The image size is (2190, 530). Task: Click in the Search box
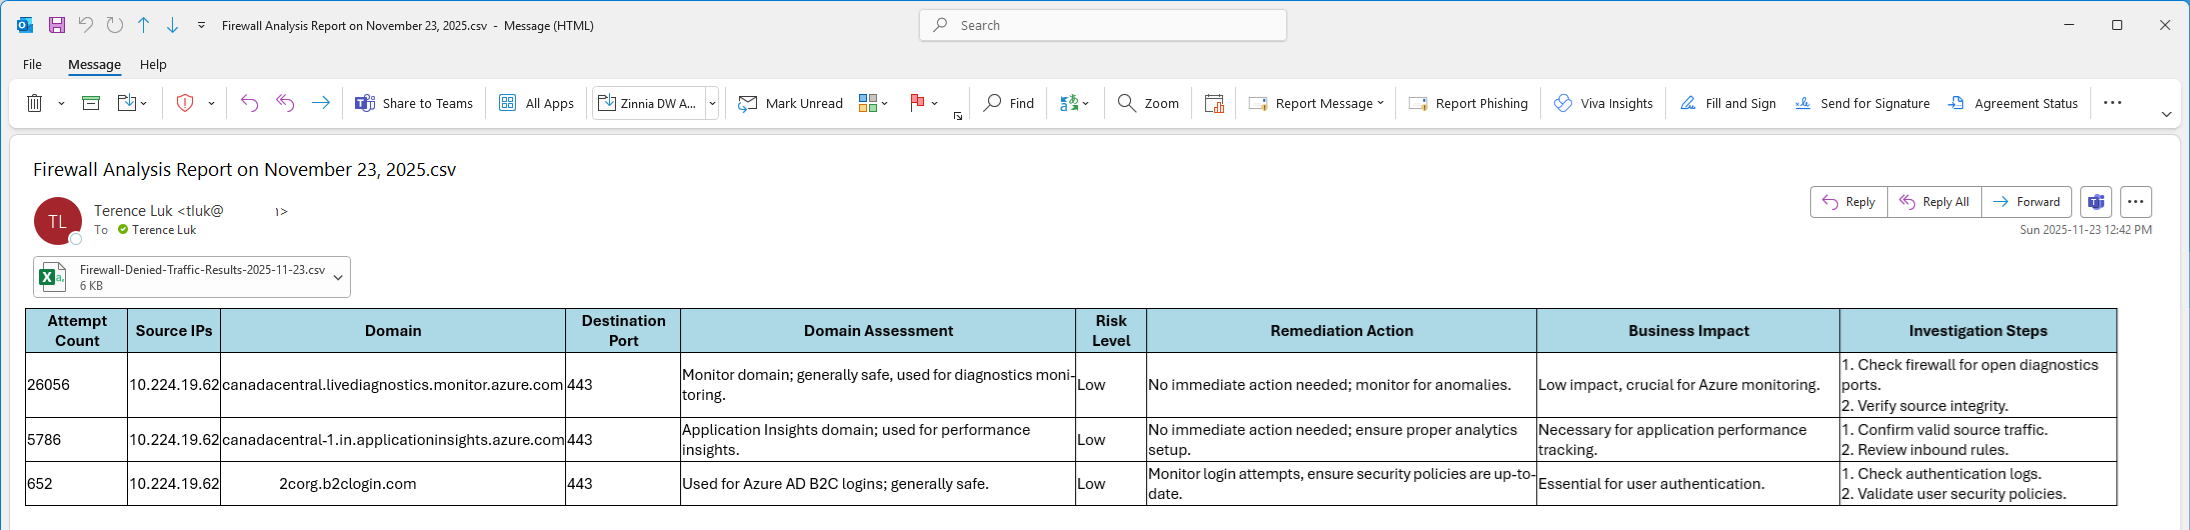coord(1102,25)
